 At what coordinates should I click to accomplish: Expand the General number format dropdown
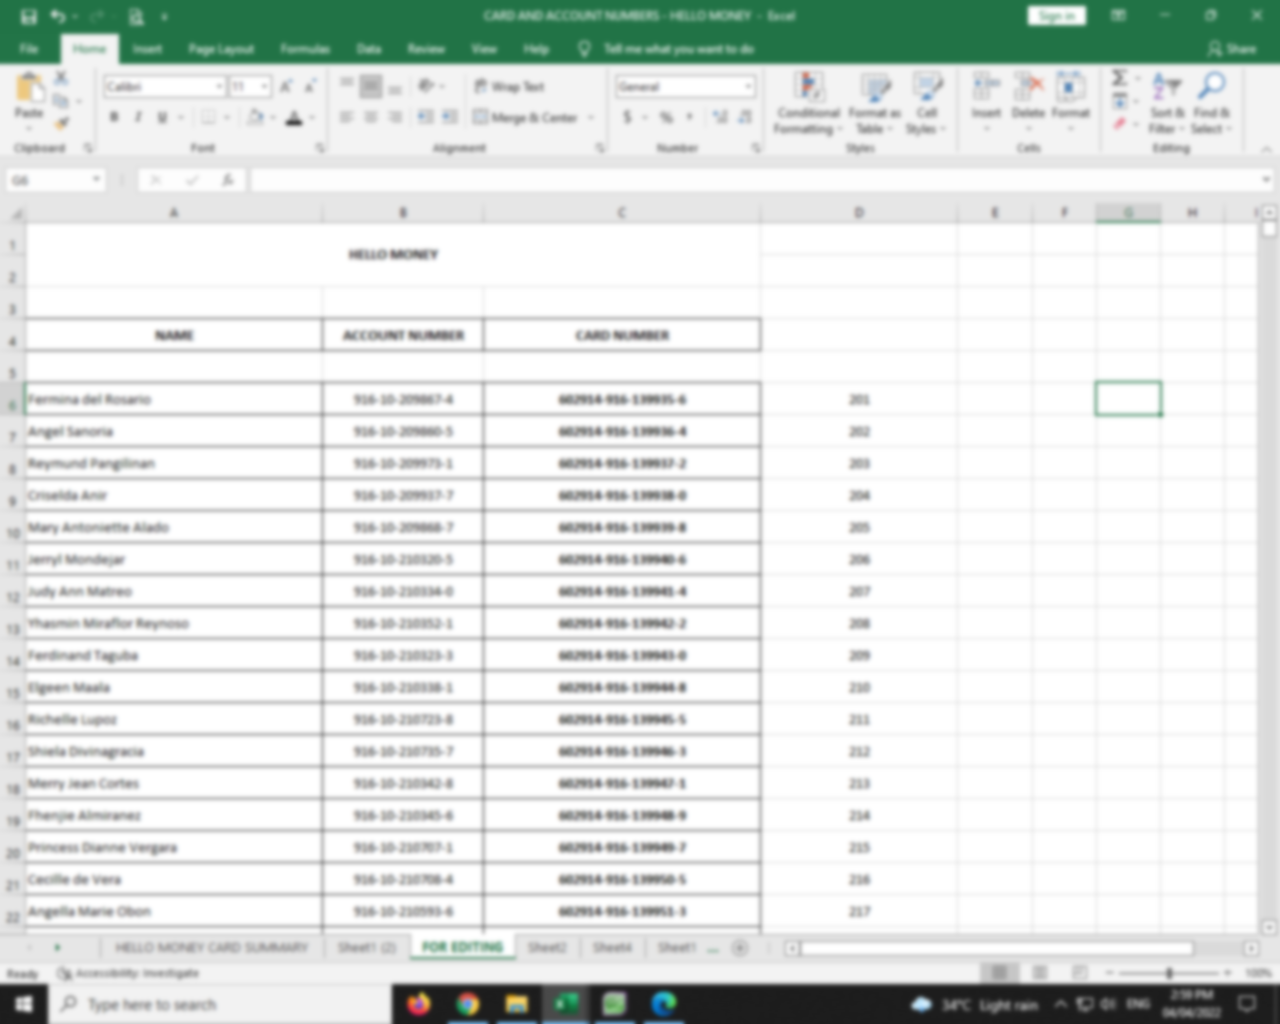748,87
